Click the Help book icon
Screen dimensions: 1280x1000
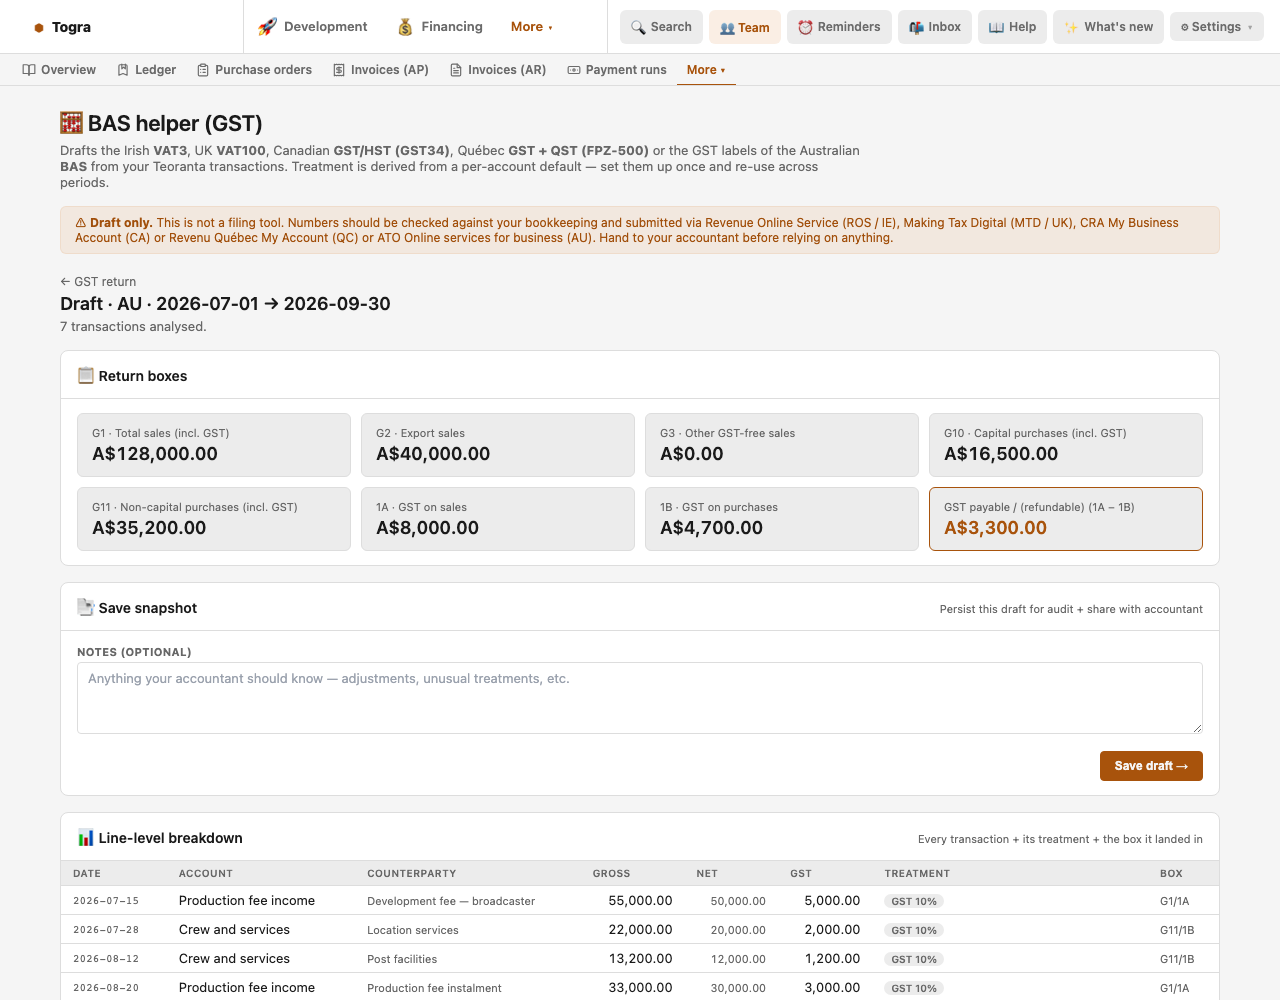pos(996,27)
